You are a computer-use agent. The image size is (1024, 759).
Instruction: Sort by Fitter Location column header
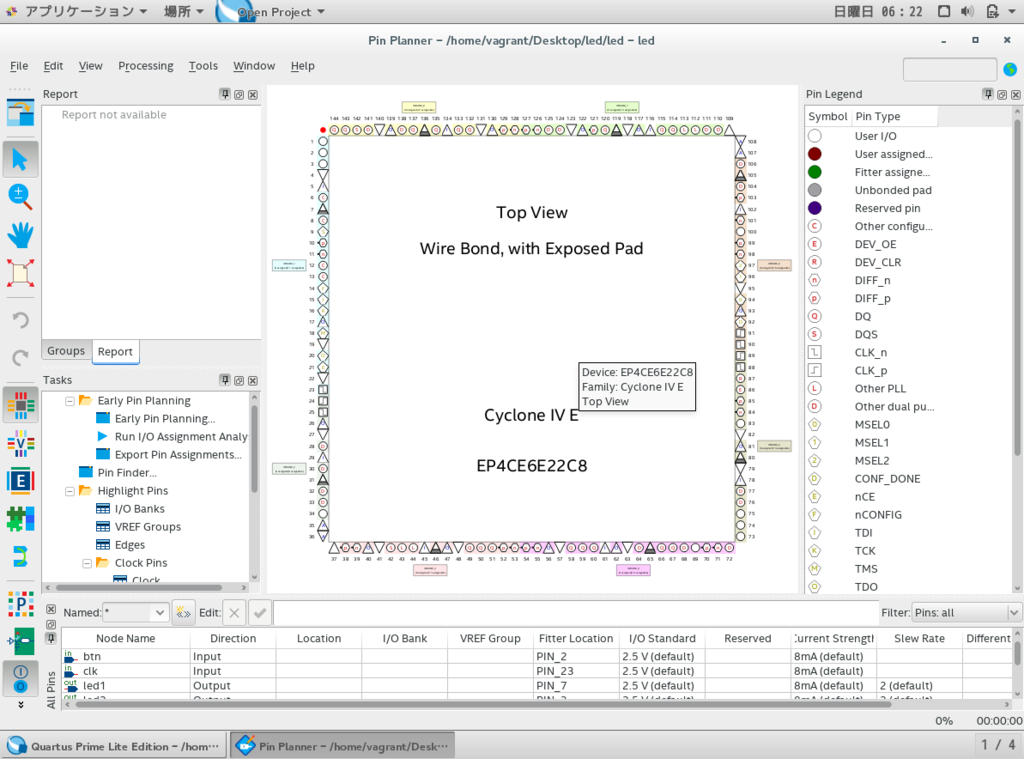[x=575, y=638]
